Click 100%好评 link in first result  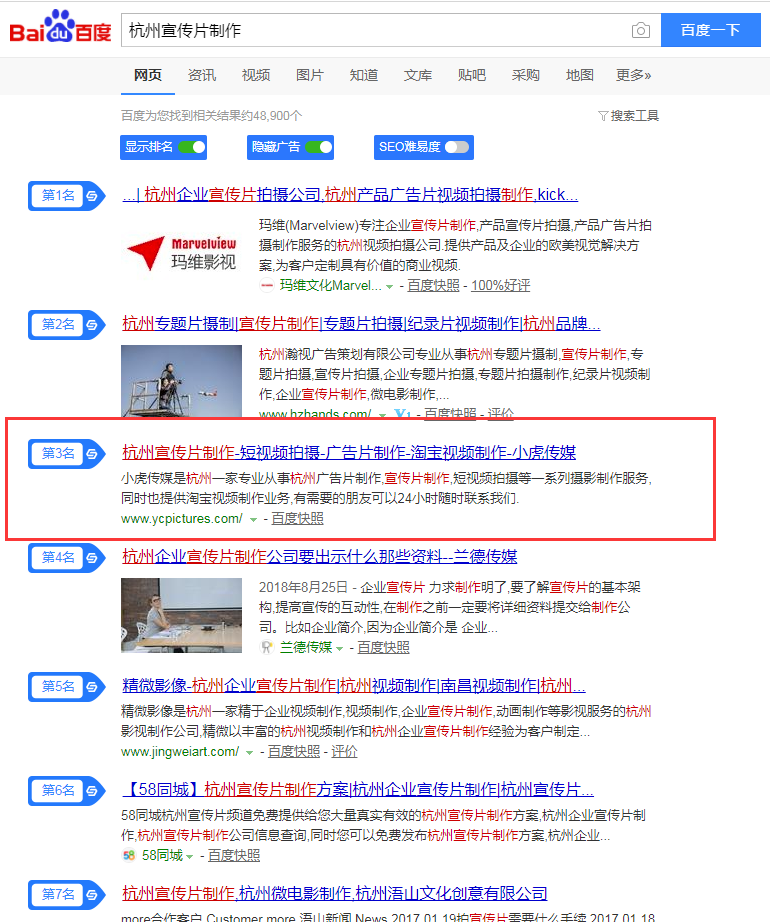coord(500,286)
